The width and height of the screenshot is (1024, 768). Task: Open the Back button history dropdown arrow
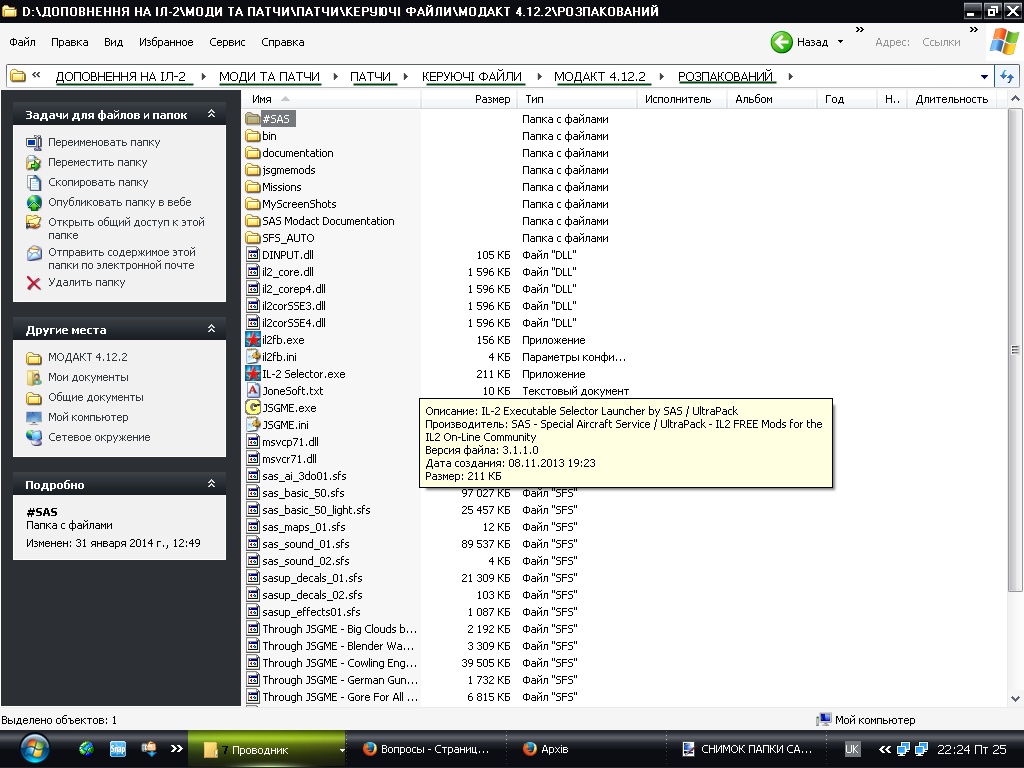840,42
